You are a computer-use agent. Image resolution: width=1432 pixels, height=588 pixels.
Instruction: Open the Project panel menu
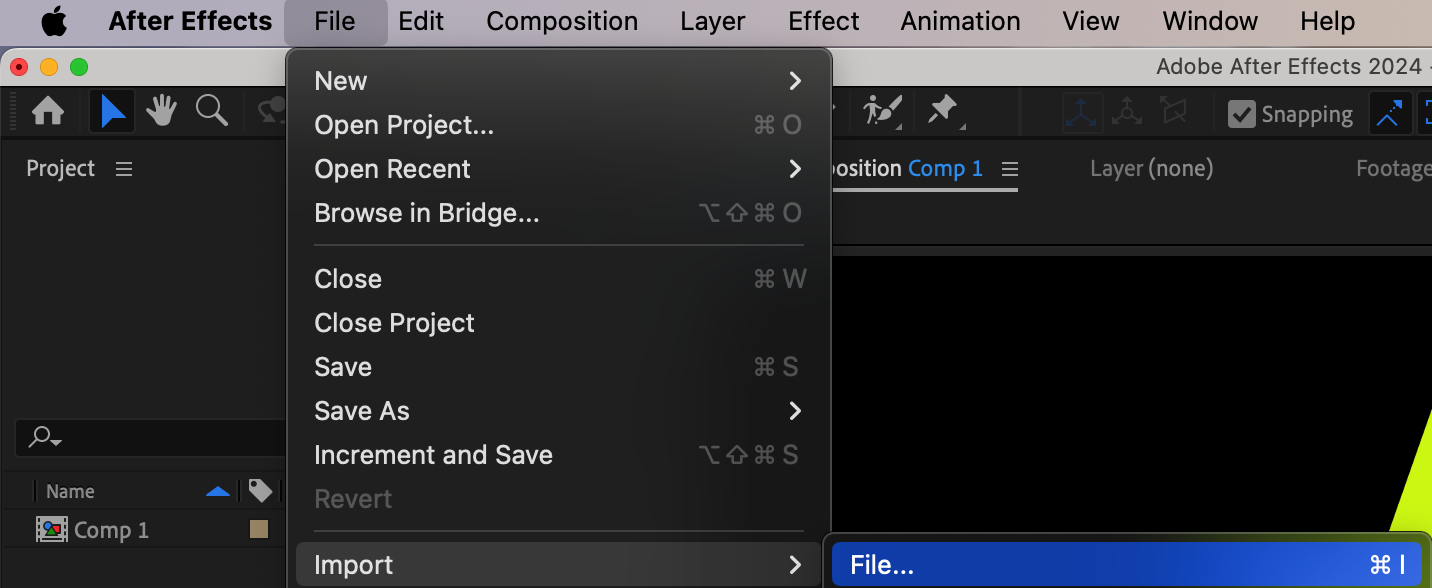(124, 169)
